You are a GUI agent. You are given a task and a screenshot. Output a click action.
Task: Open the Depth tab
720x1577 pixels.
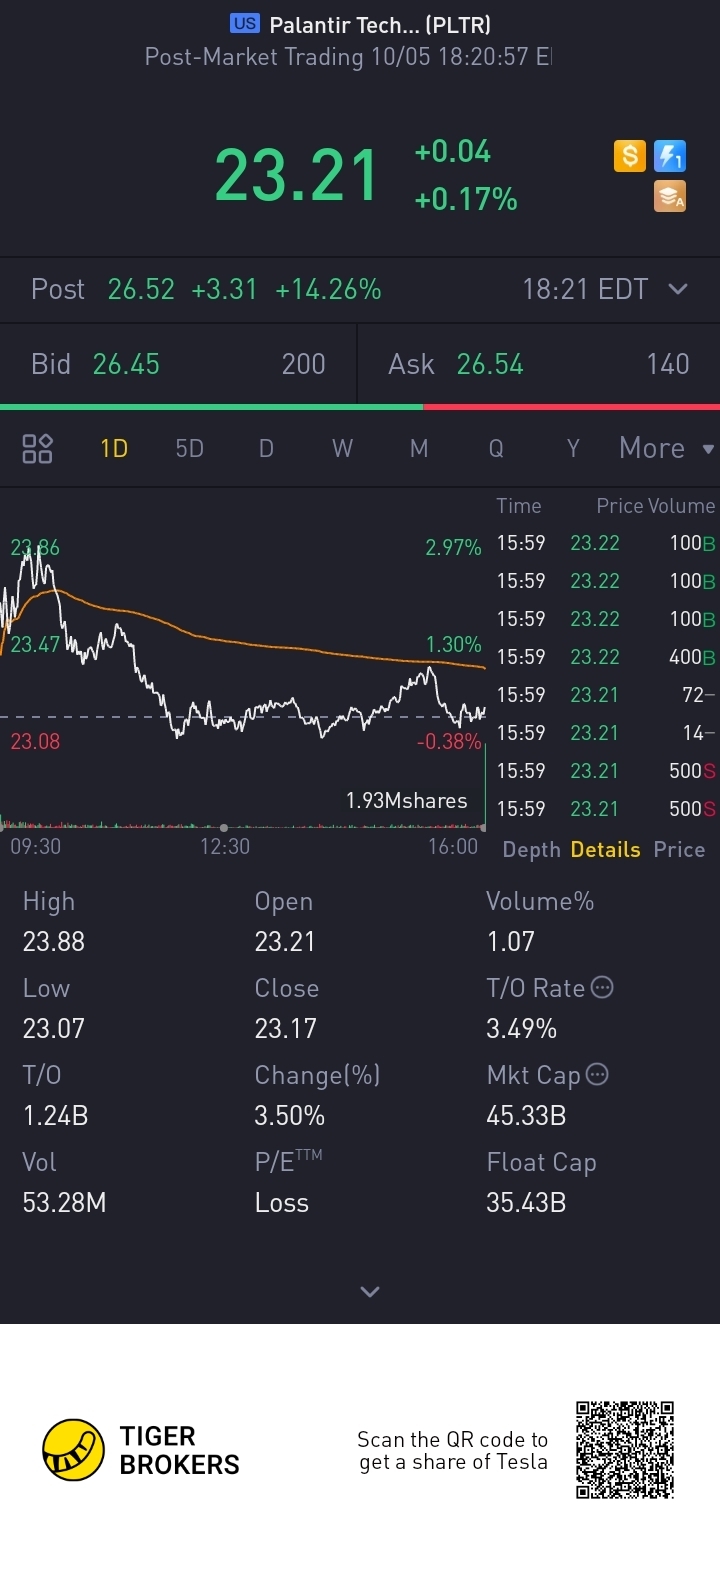pos(532,850)
